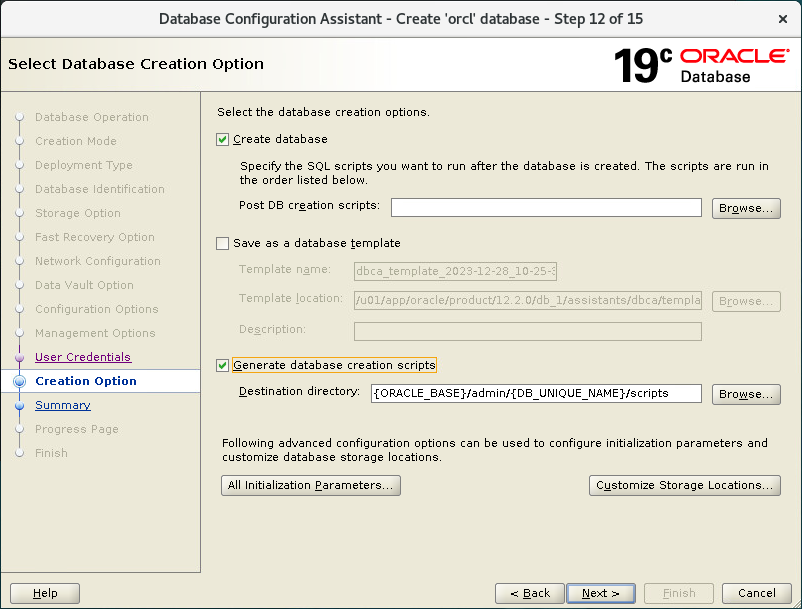Click the 'Database Identification' step text

click(x=100, y=189)
